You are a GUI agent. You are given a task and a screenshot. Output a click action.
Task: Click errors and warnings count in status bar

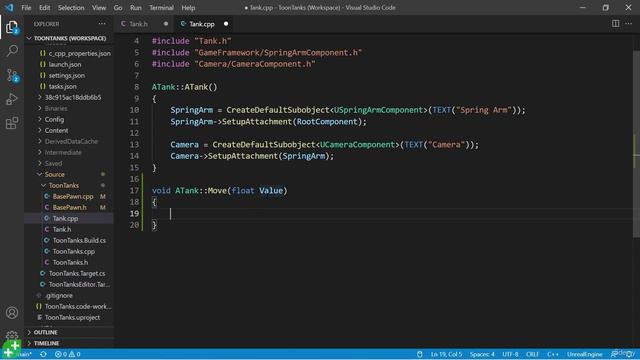point(67,354)
